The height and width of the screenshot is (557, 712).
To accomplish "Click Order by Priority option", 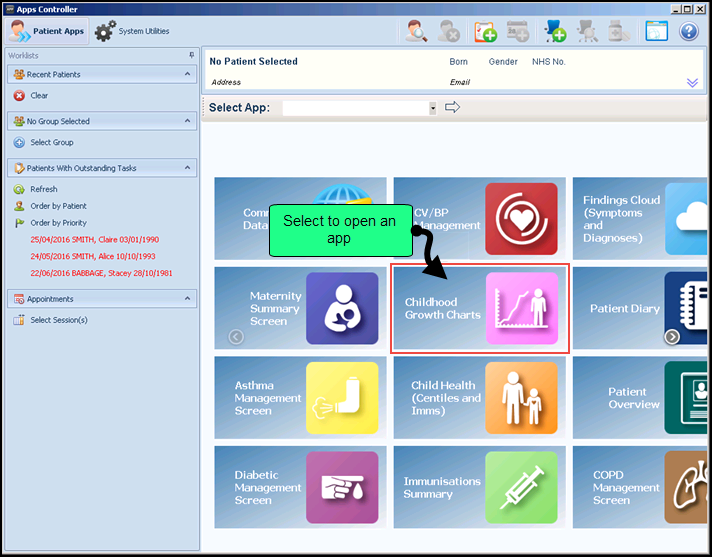I will (58, 223).
